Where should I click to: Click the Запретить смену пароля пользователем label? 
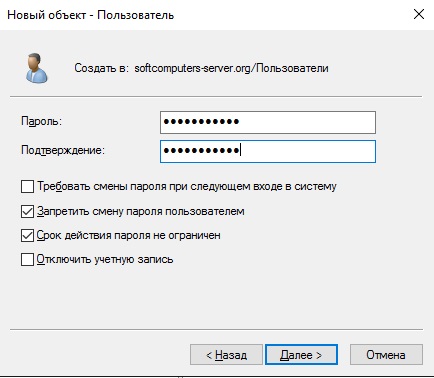[x=141, y=211]
